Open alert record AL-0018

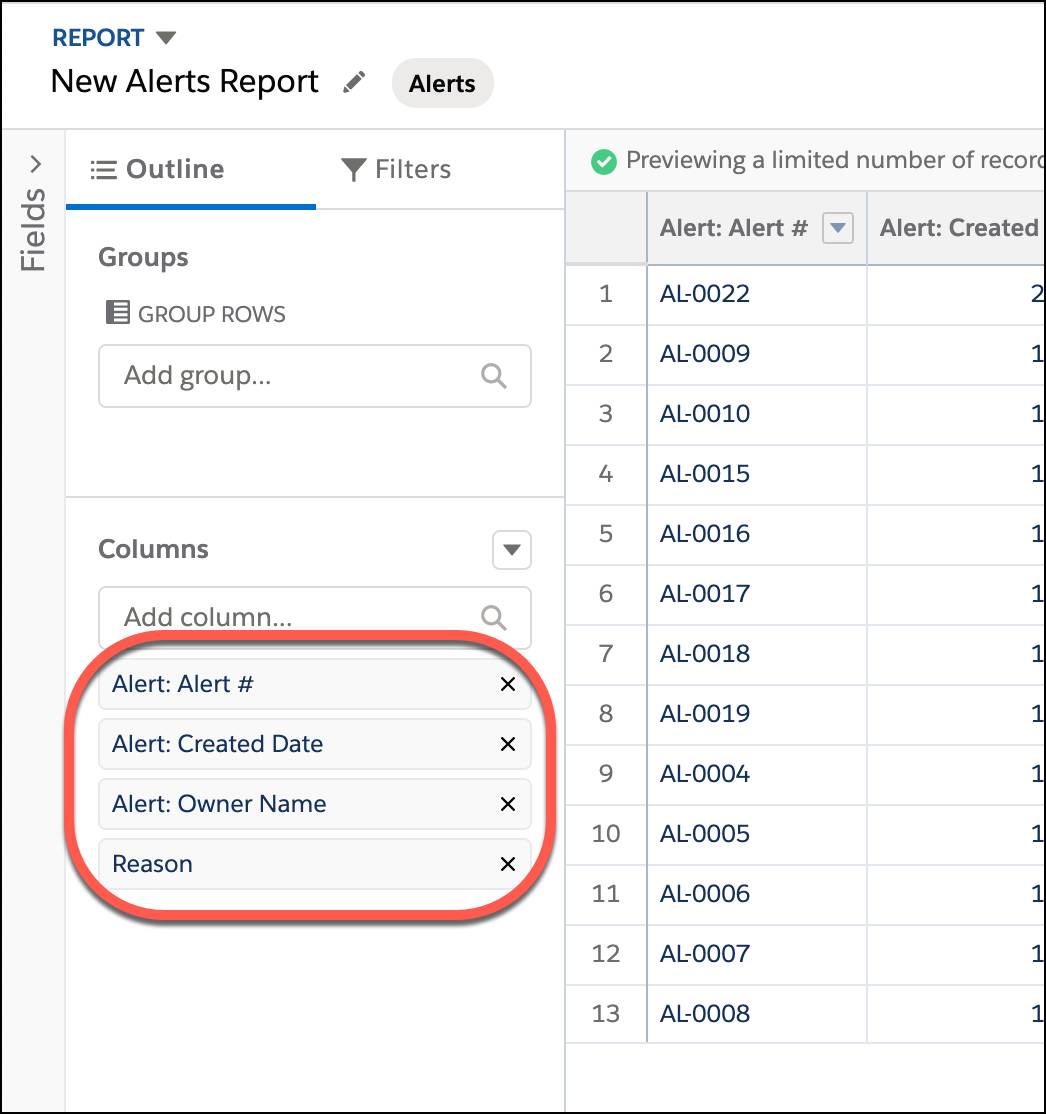coord(704,654)
